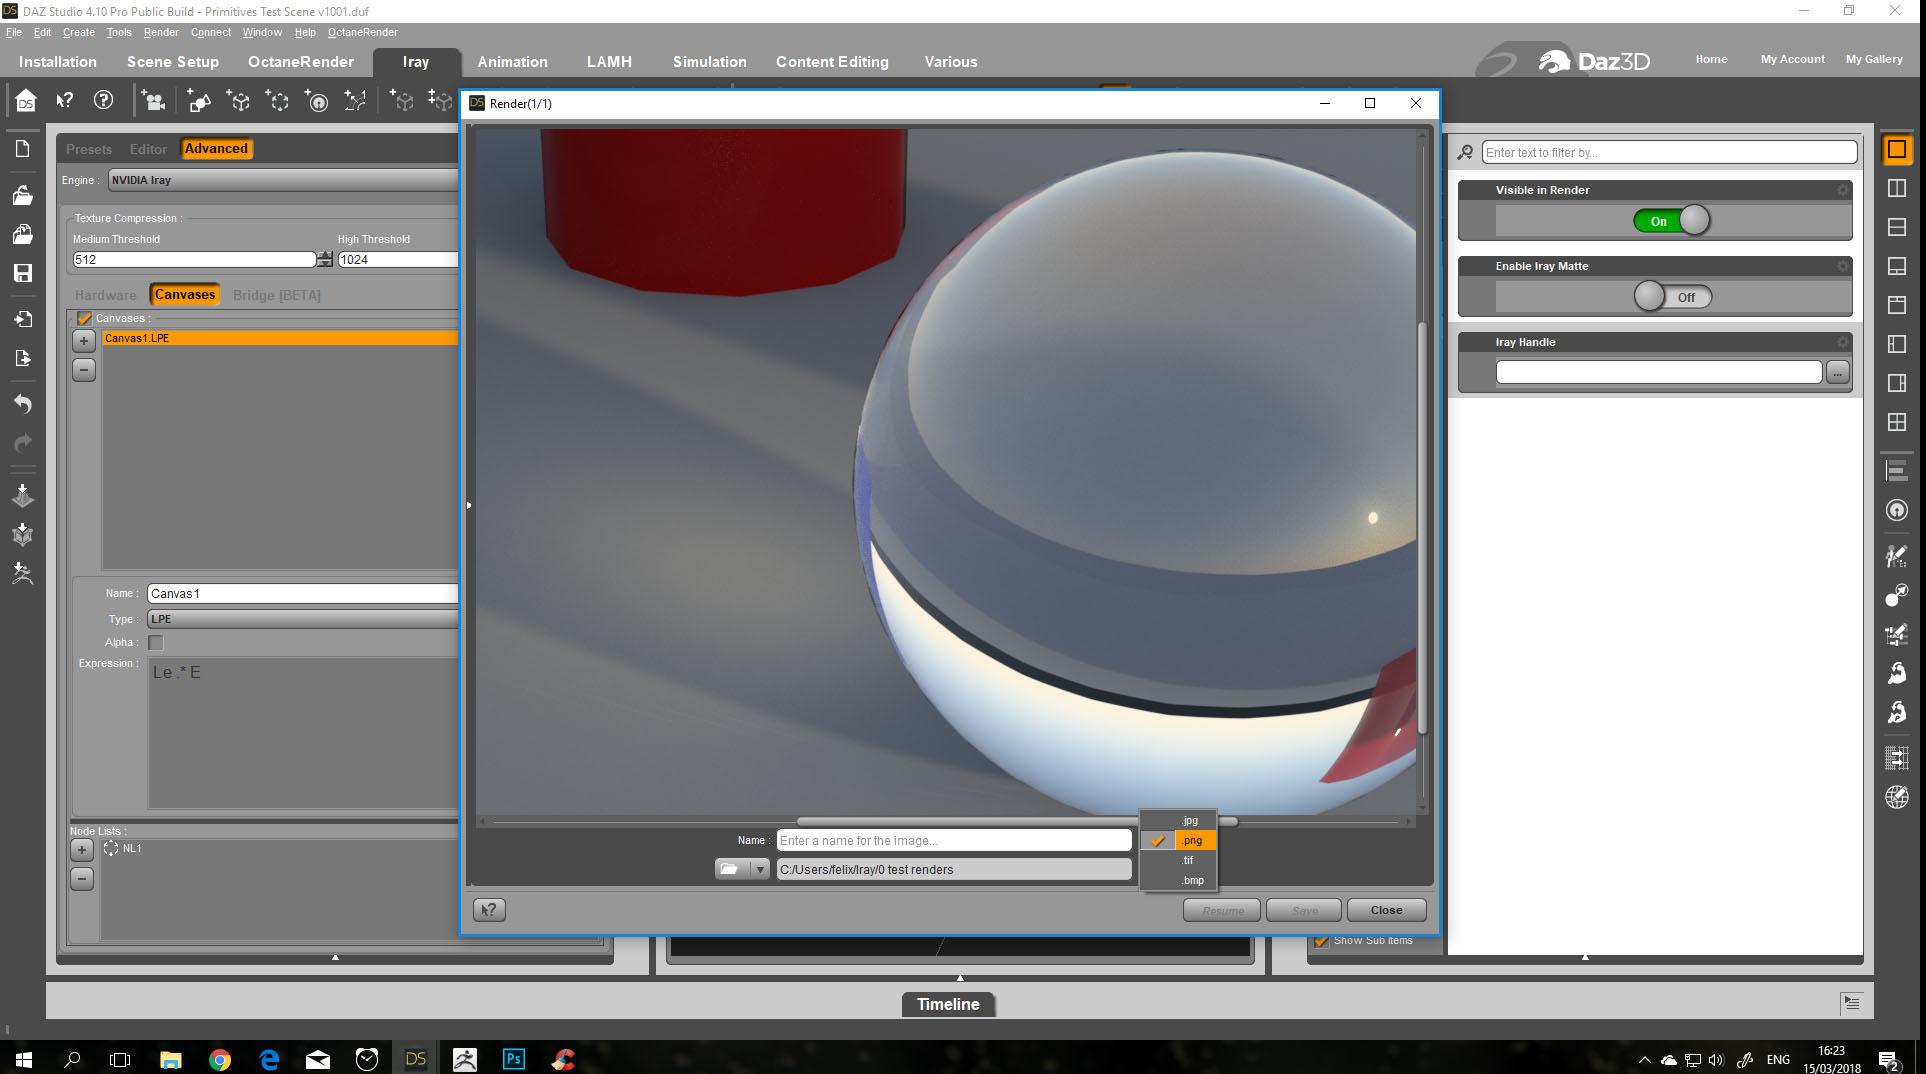Select the Canvas1.LPE list entry
The width and height of the screenshot is (1926, 1074).
click(280, 338)
